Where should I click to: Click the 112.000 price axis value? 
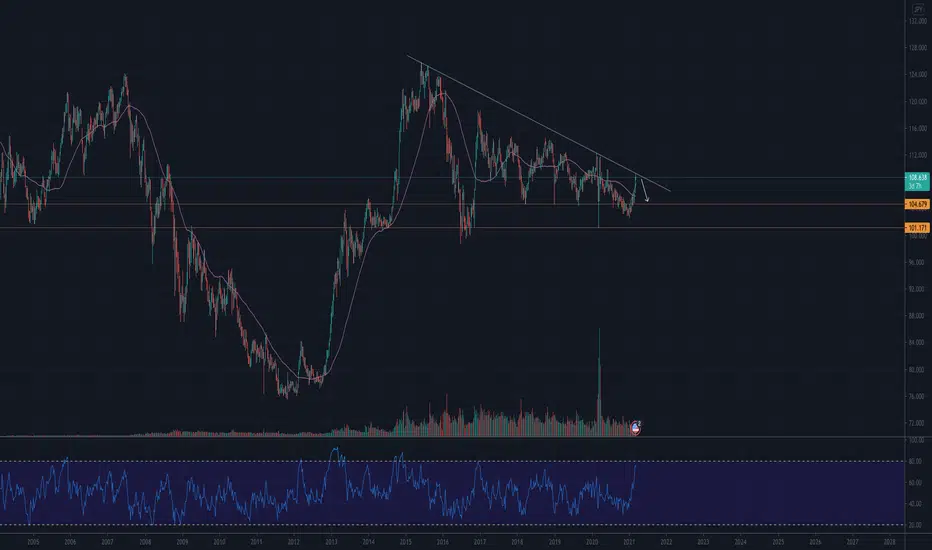917,155
